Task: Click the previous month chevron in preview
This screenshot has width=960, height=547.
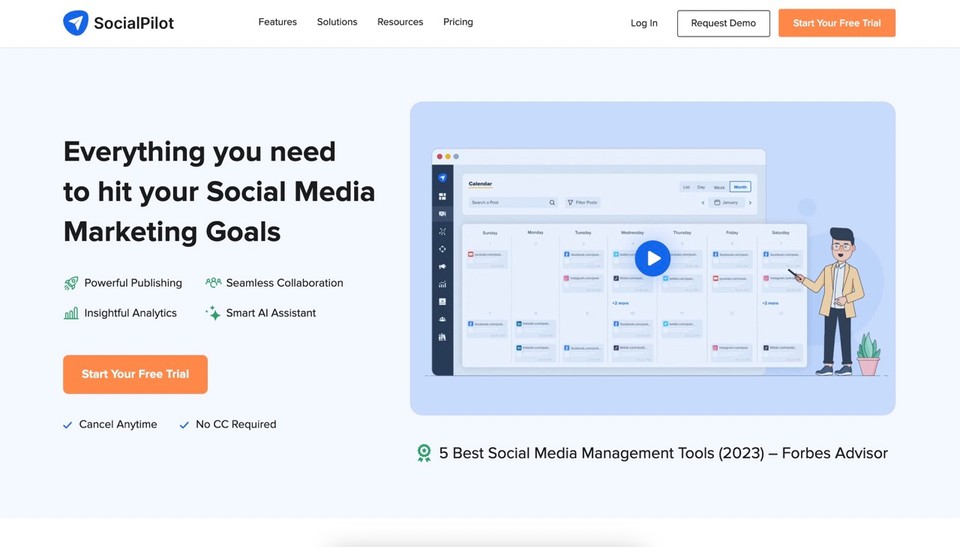Action: tap(703, 203)
